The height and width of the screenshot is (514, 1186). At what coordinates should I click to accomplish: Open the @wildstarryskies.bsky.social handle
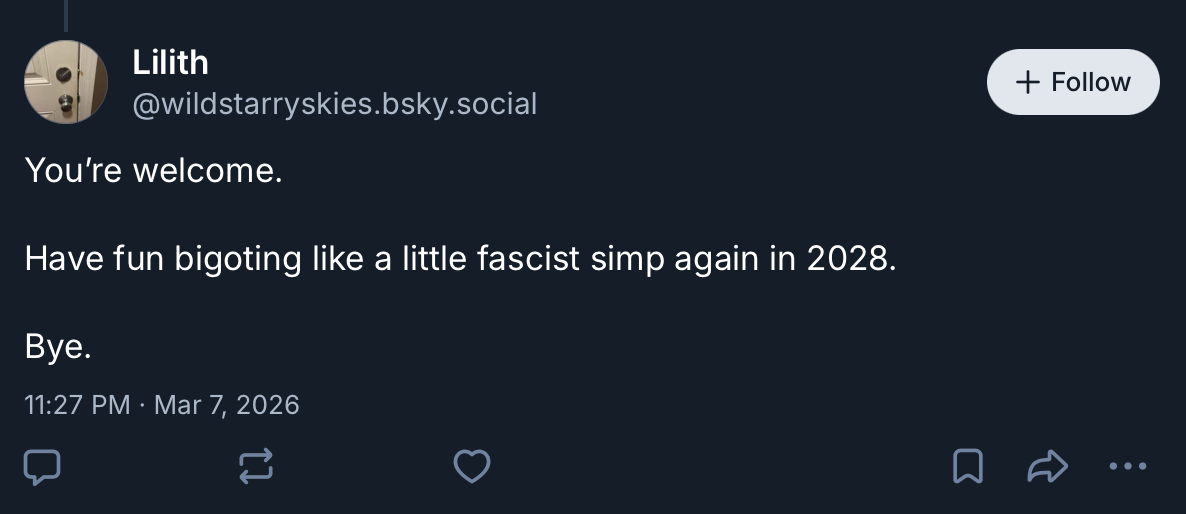tap(334, 103)
